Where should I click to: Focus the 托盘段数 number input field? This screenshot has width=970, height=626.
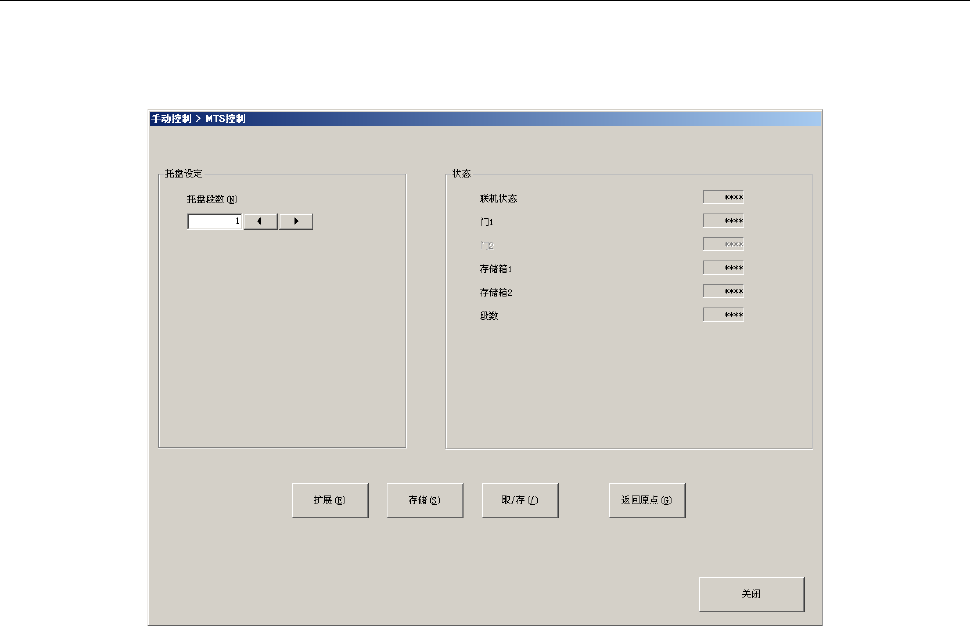(215, 221)
